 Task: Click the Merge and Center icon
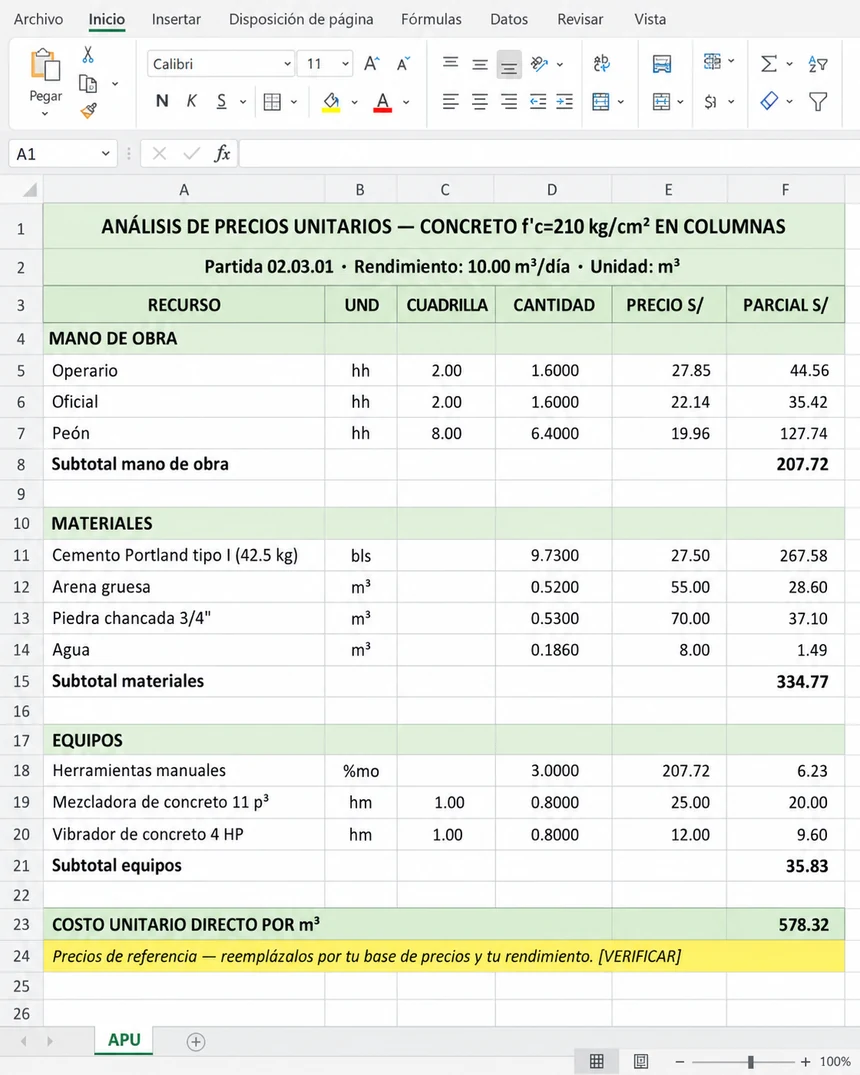tap(601, 102)
